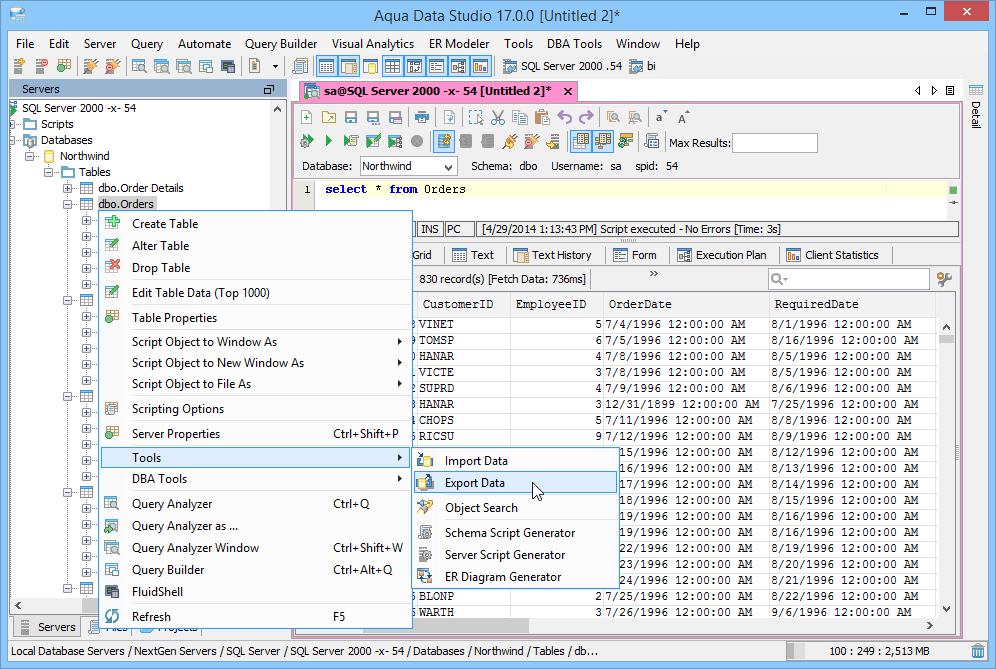
Task: Click the Connect plug icon in editor toolbar
Action: (509, 141)
